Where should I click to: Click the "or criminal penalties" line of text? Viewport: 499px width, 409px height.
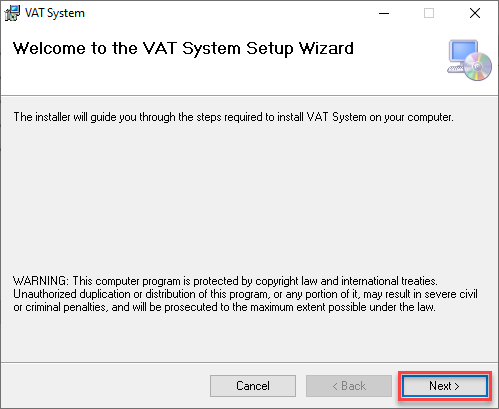pos(224,307)
